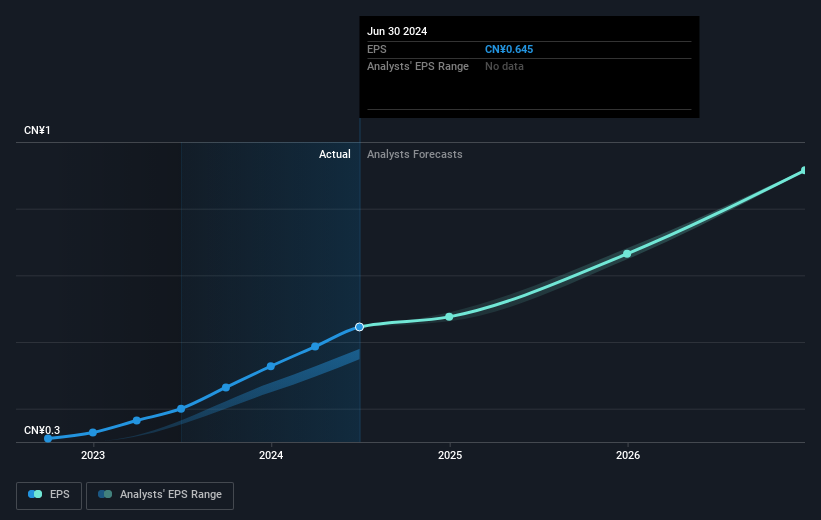Click the 2023 x-axis label
This screenshot has width=821, height=520.
[93, 456]
